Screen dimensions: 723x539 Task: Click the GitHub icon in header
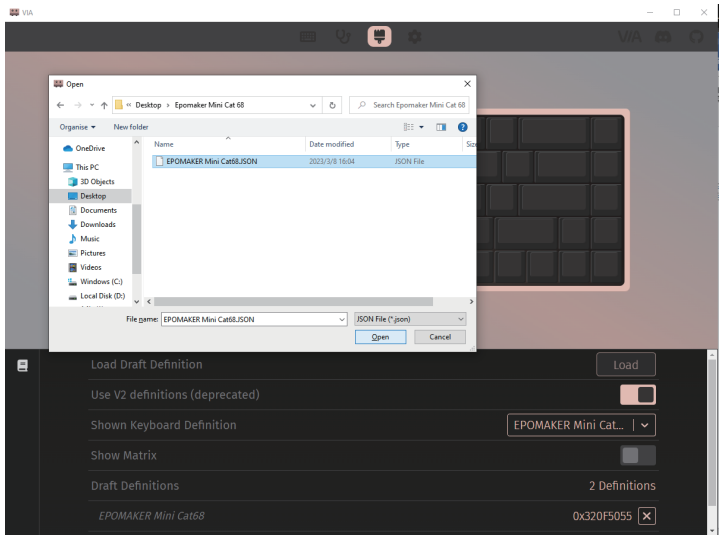[696, 36]
